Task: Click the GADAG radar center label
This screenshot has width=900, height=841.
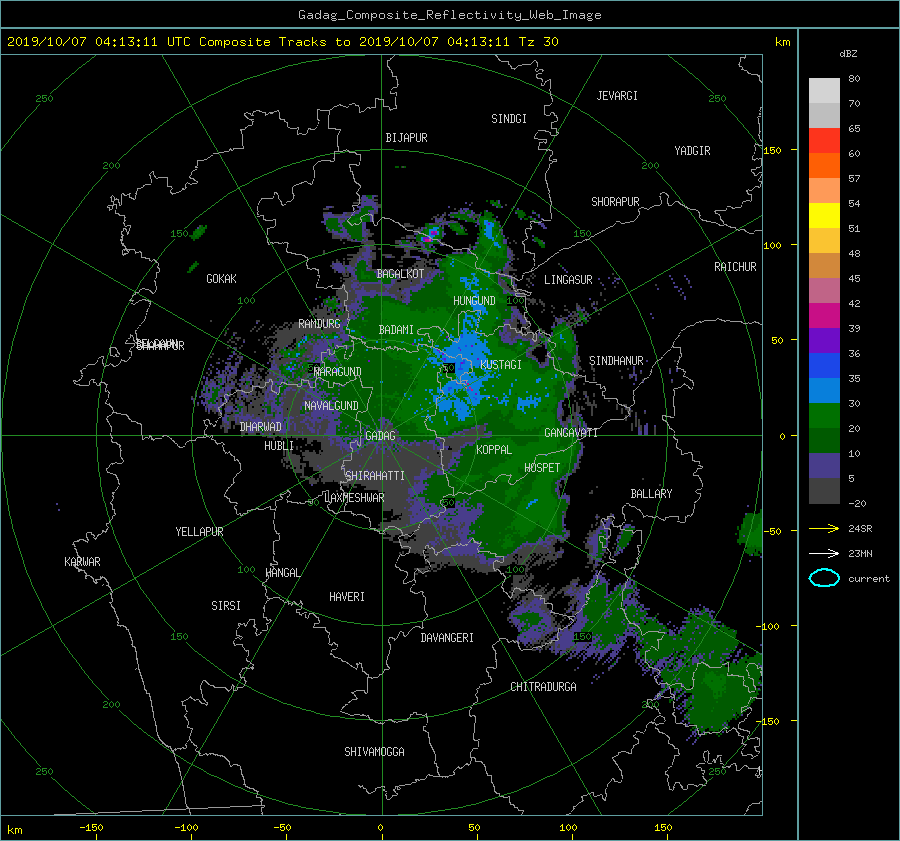Action: pyautogui.click(x=380, y=436)
